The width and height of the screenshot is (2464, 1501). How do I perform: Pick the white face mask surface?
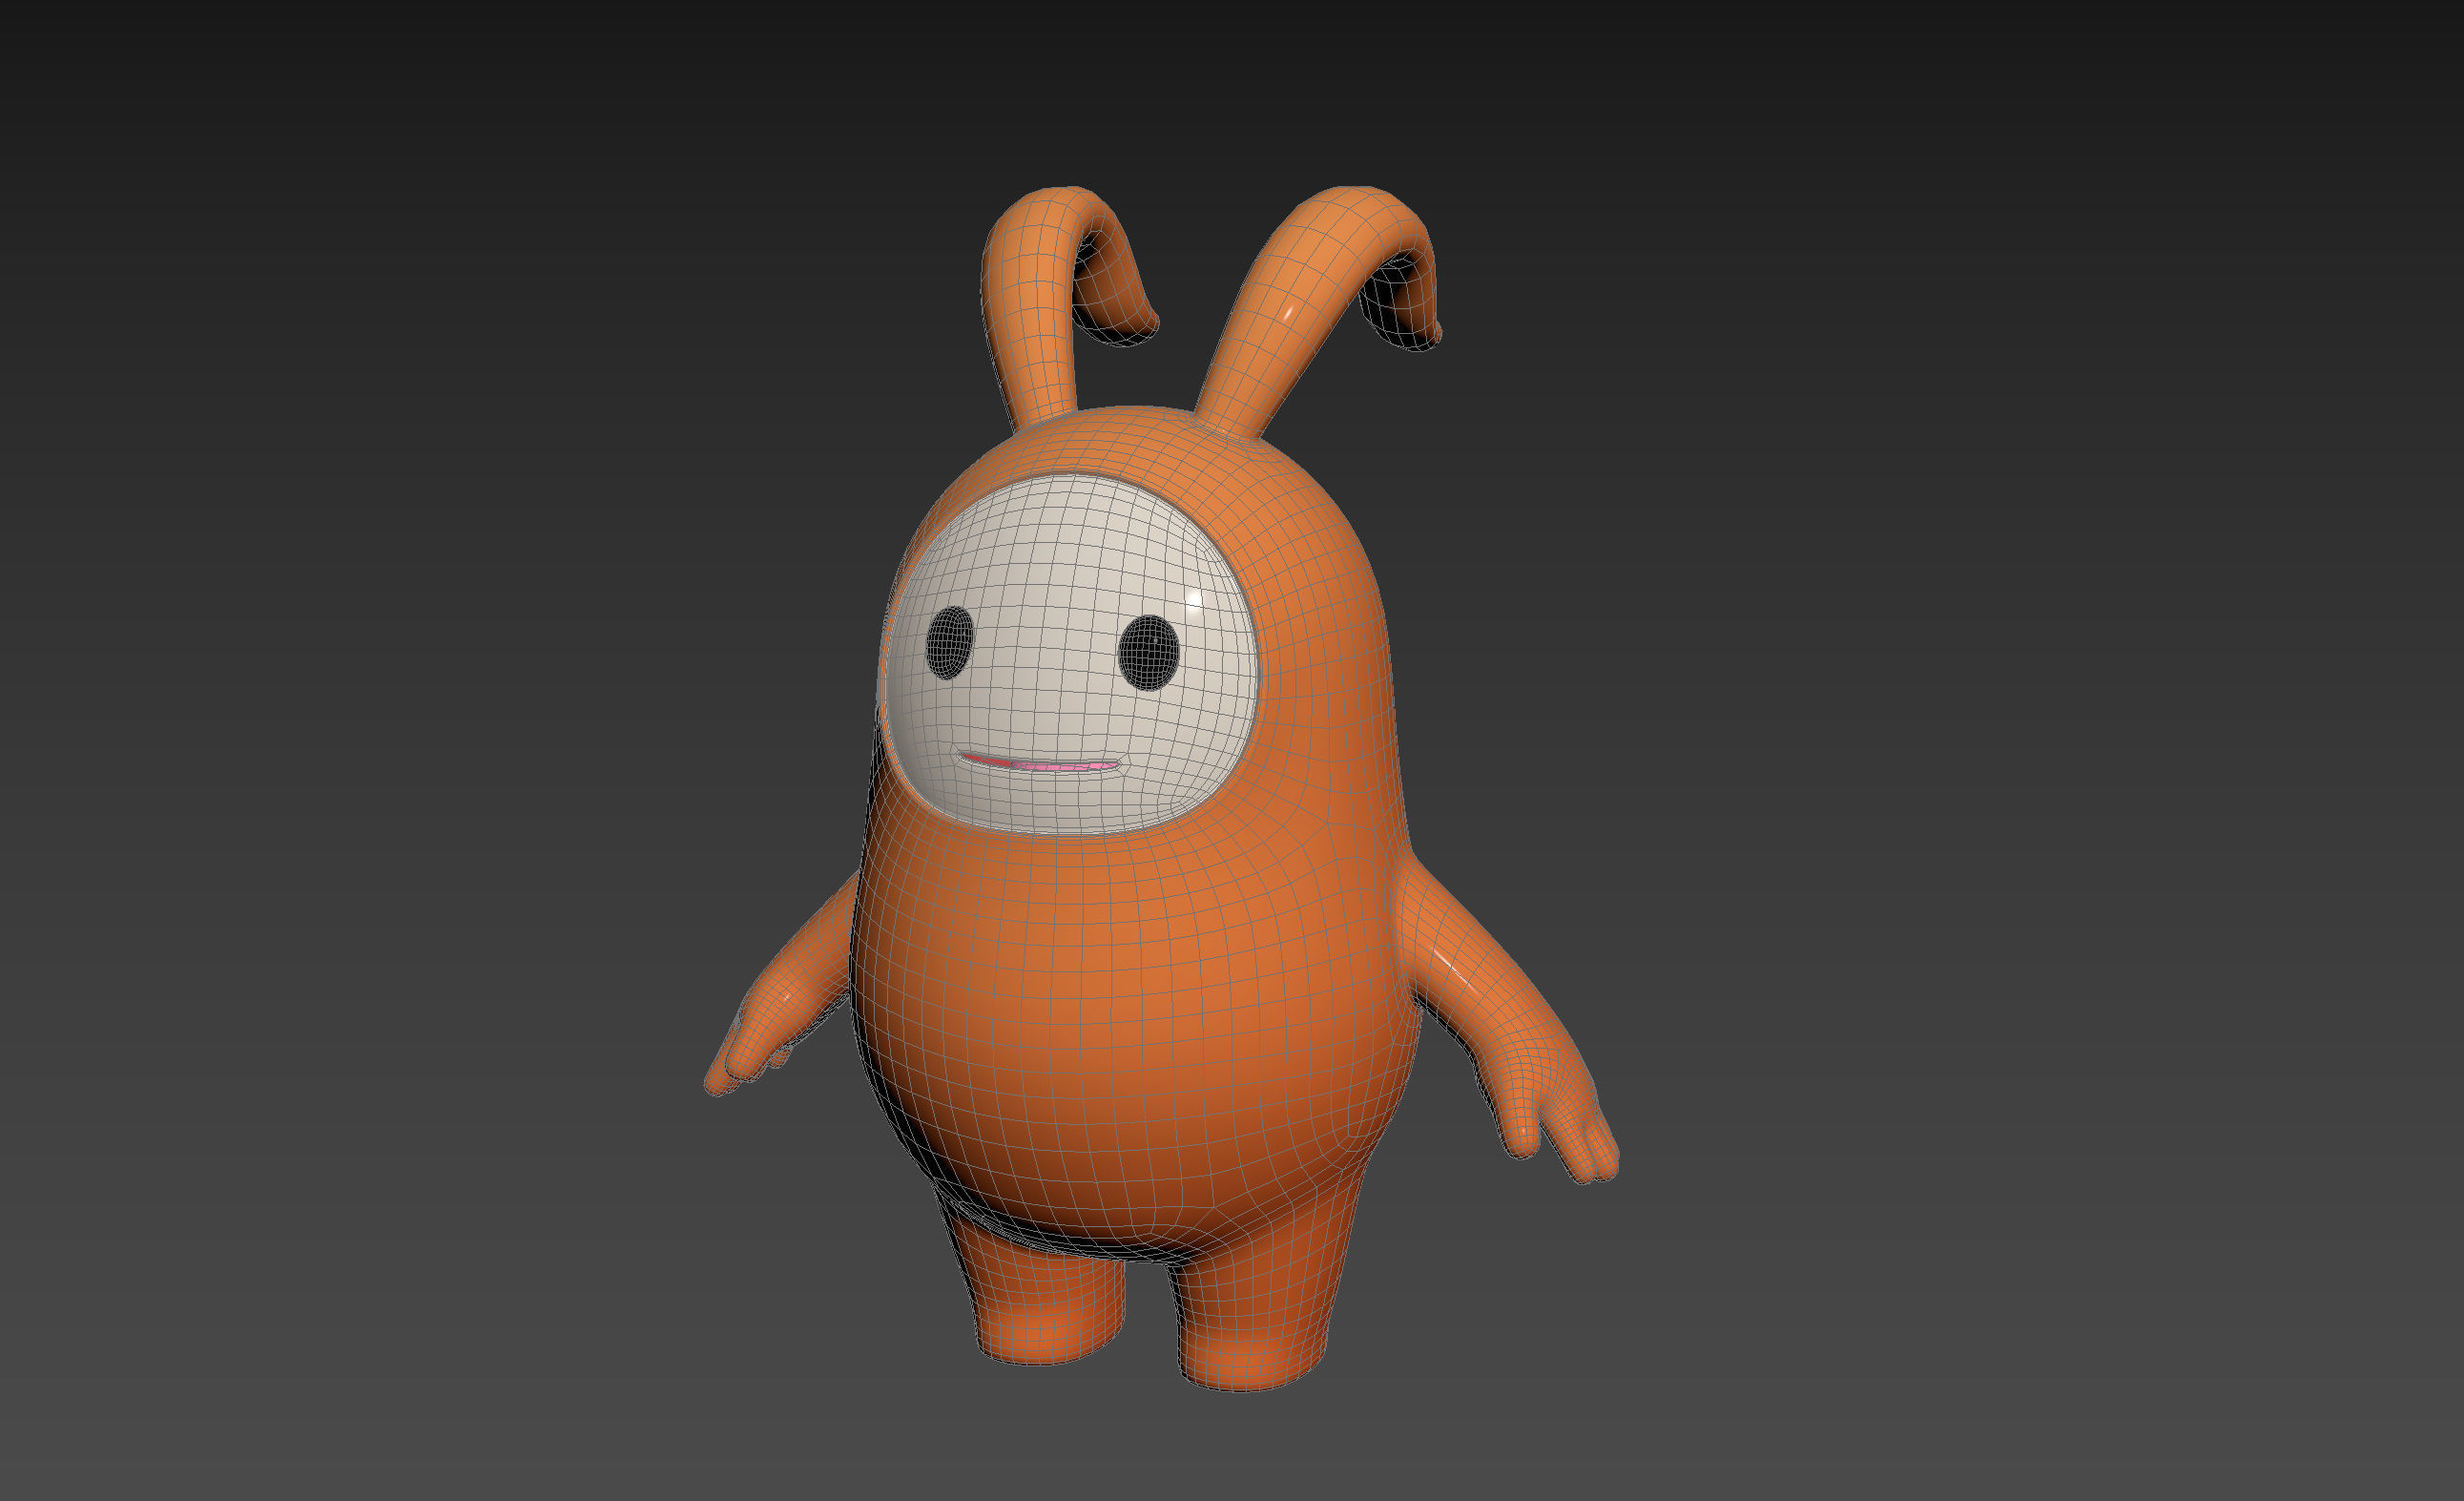[1070, 655]
